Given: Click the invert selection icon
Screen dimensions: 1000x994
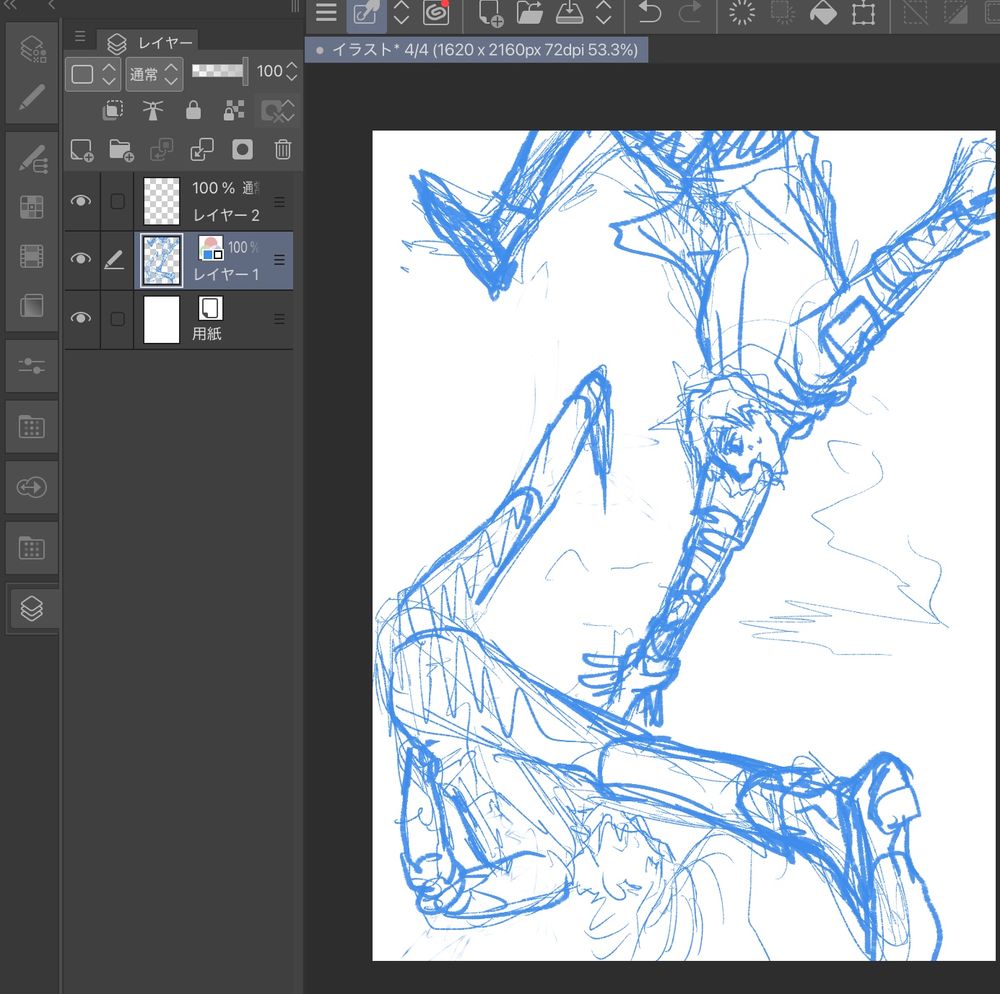Looking at the screenshot, I should point(955,12).
